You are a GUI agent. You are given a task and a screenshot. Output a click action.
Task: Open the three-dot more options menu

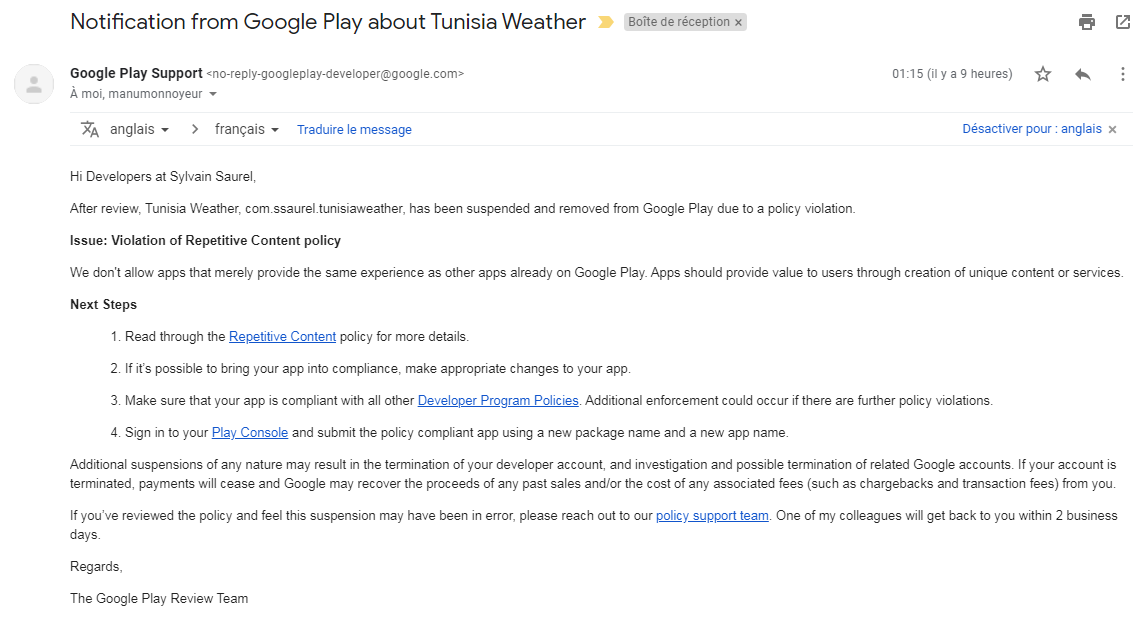pos(1123,74)
